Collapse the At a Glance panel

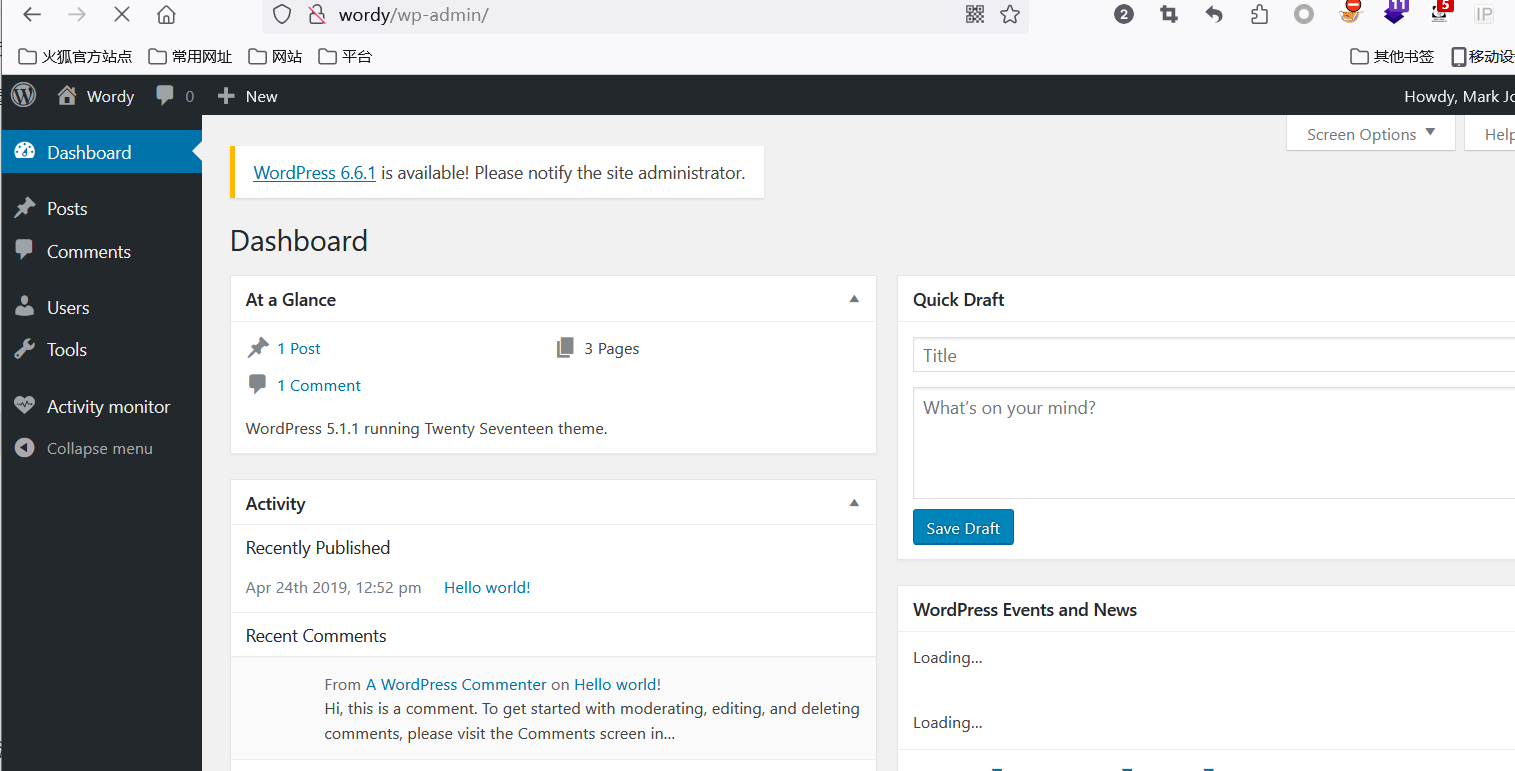tap(854, 299)
